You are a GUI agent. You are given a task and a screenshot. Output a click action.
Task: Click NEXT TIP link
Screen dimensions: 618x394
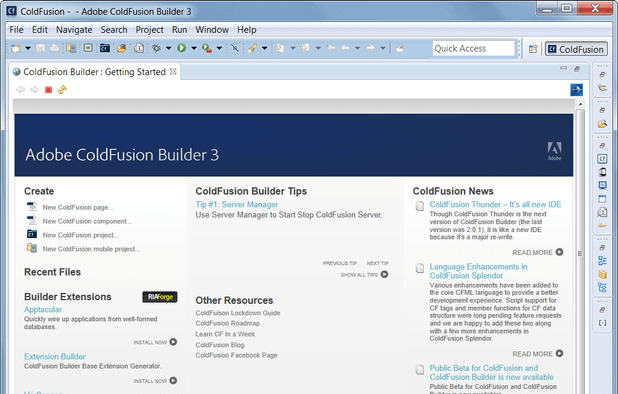coord(378,263)
